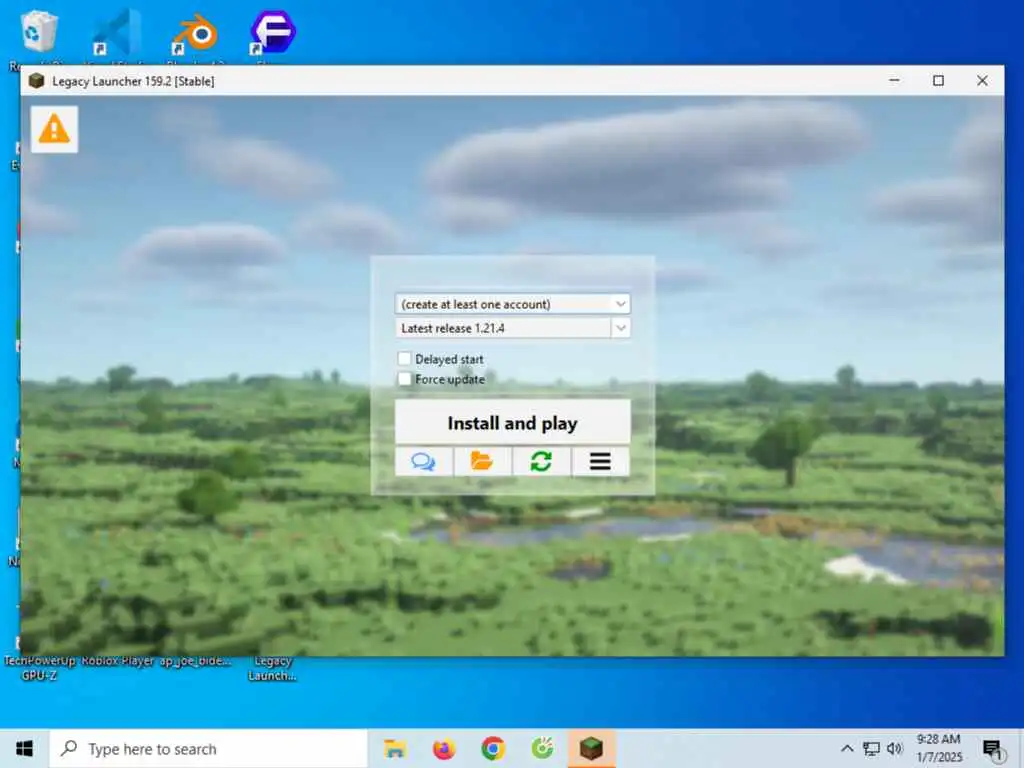
Task: Select the purple F desktop shortcut
Action: 273,31
